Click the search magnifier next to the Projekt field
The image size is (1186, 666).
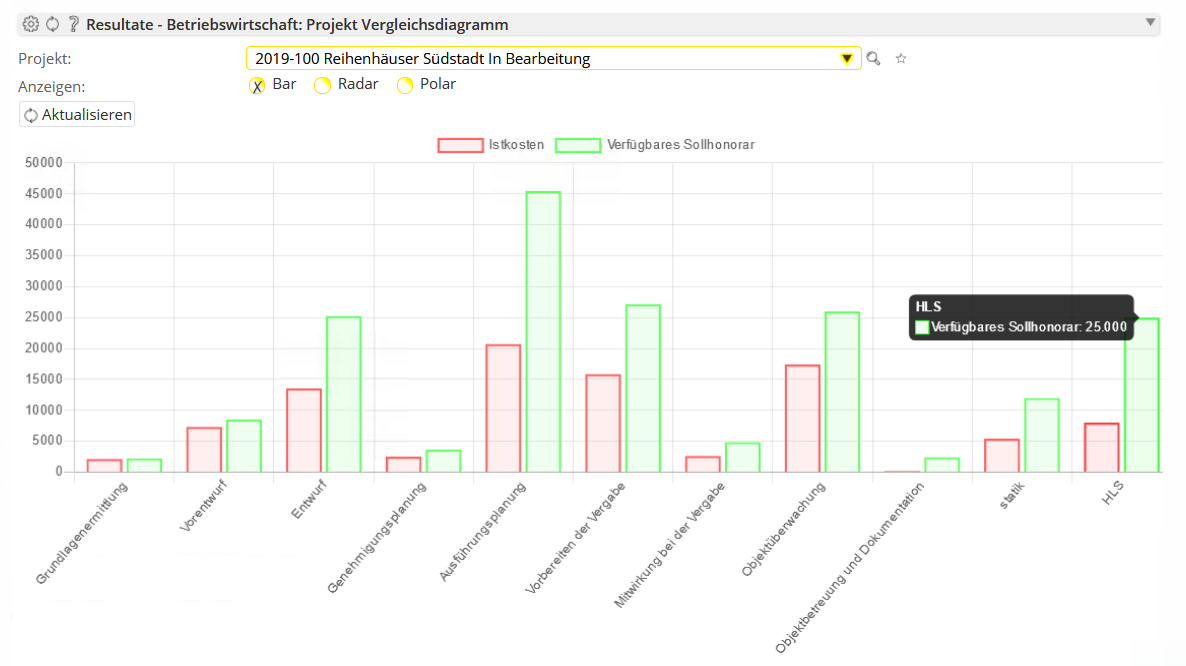873,59
